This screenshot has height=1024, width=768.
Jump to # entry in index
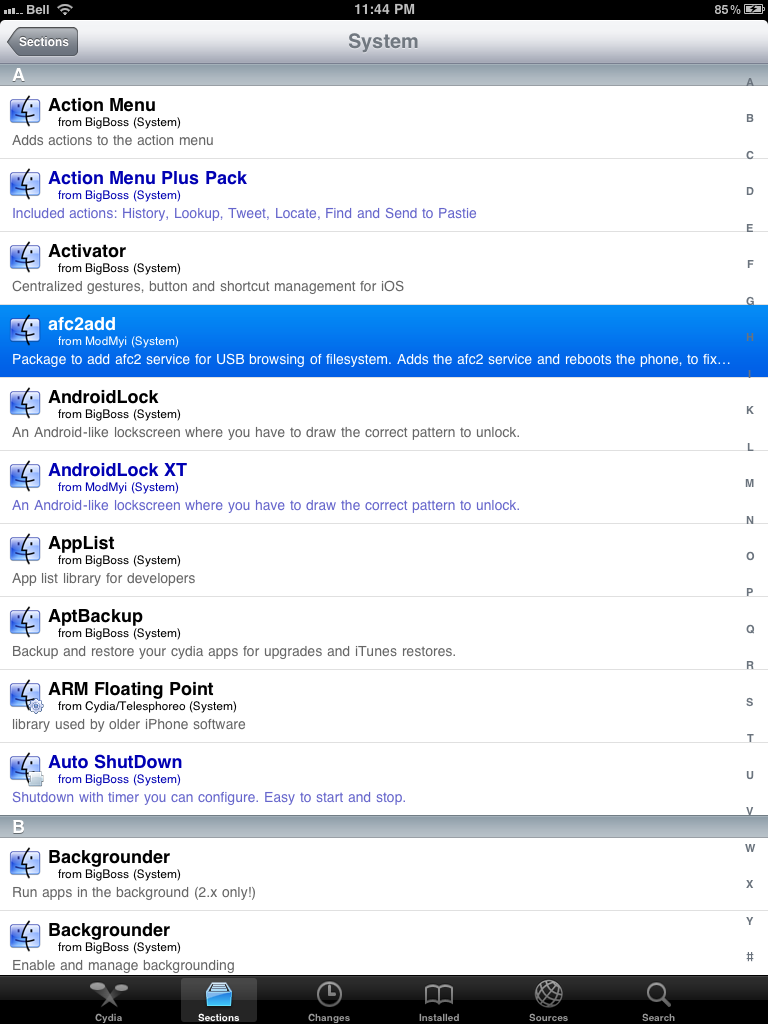[x=750, y=957]
